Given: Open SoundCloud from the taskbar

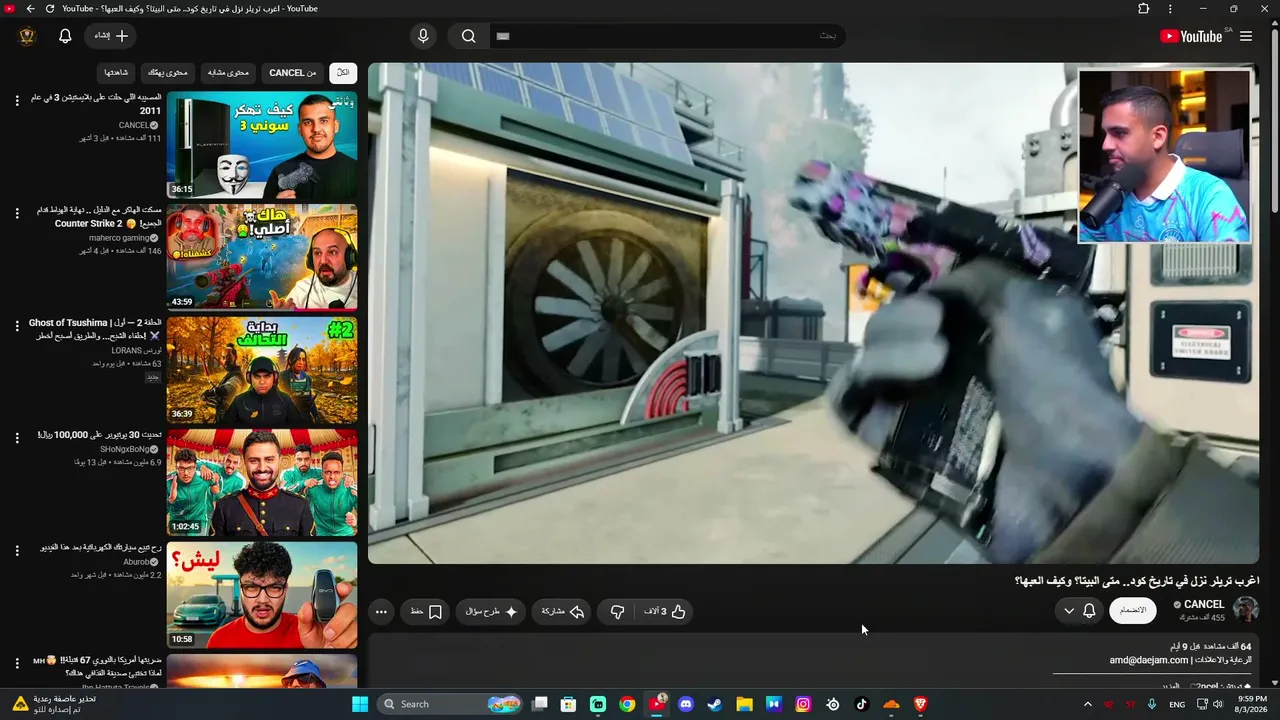Looking at the screenshot, I should pos(891,704).
